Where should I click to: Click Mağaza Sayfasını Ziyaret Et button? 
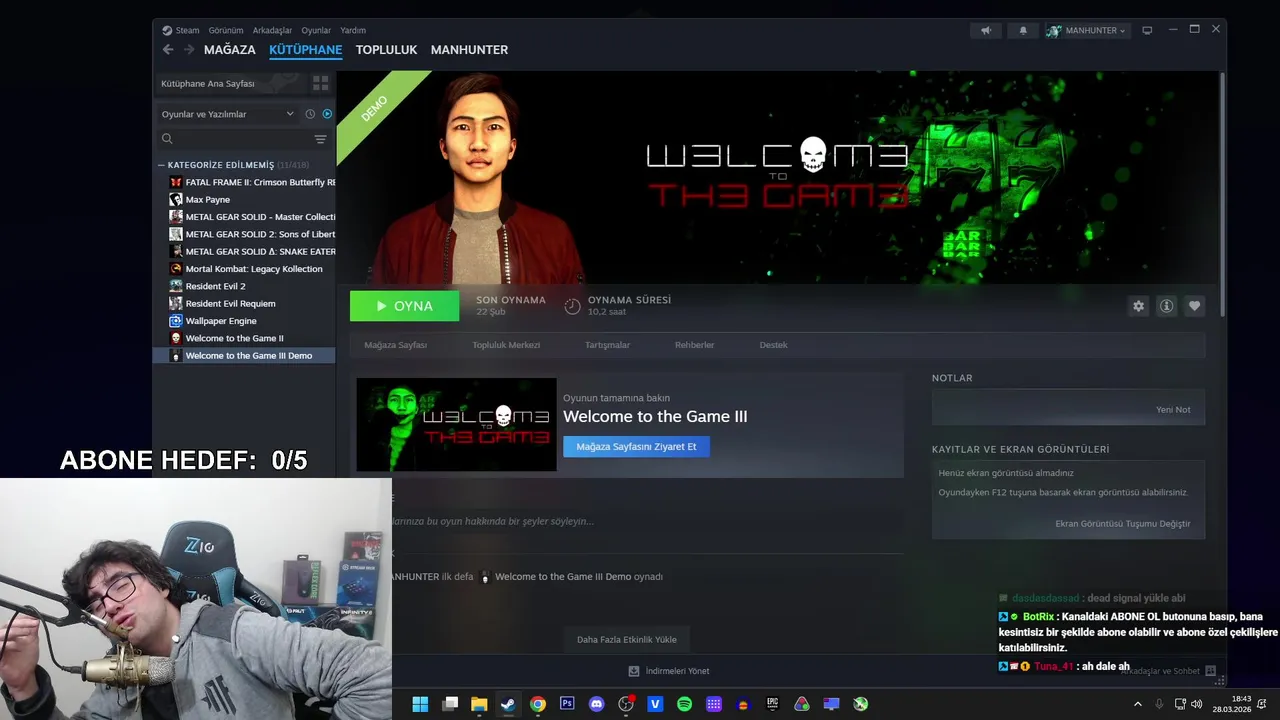point(636,447)
